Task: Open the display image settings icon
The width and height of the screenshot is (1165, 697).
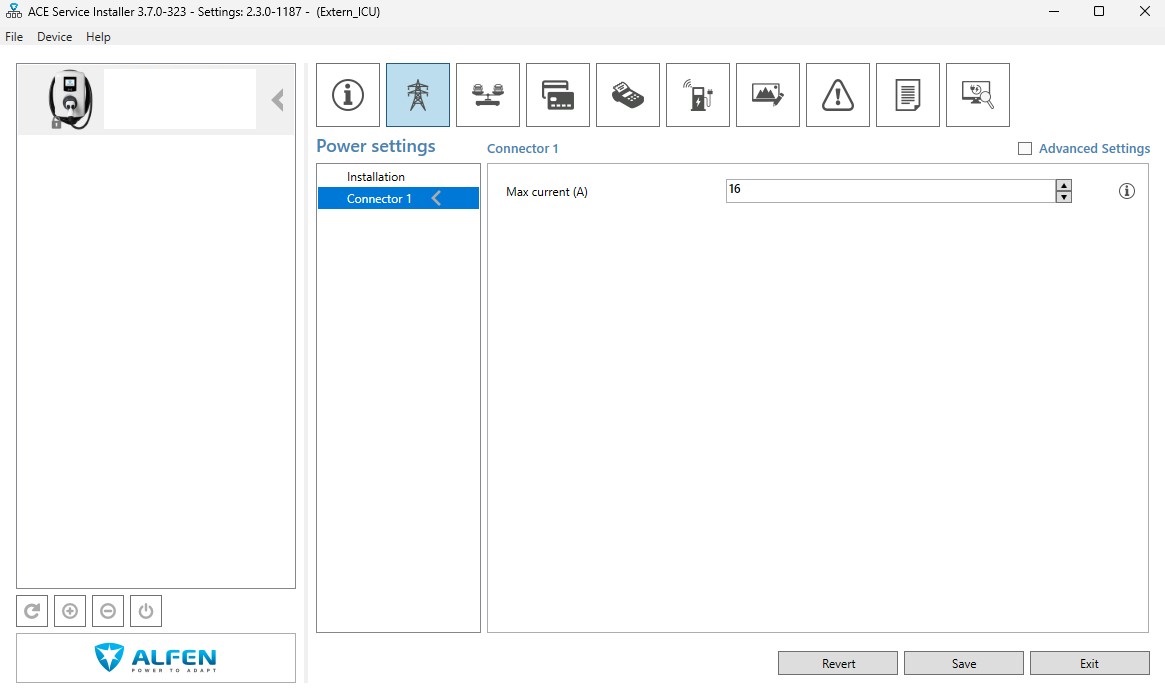Action: point(768,95)
